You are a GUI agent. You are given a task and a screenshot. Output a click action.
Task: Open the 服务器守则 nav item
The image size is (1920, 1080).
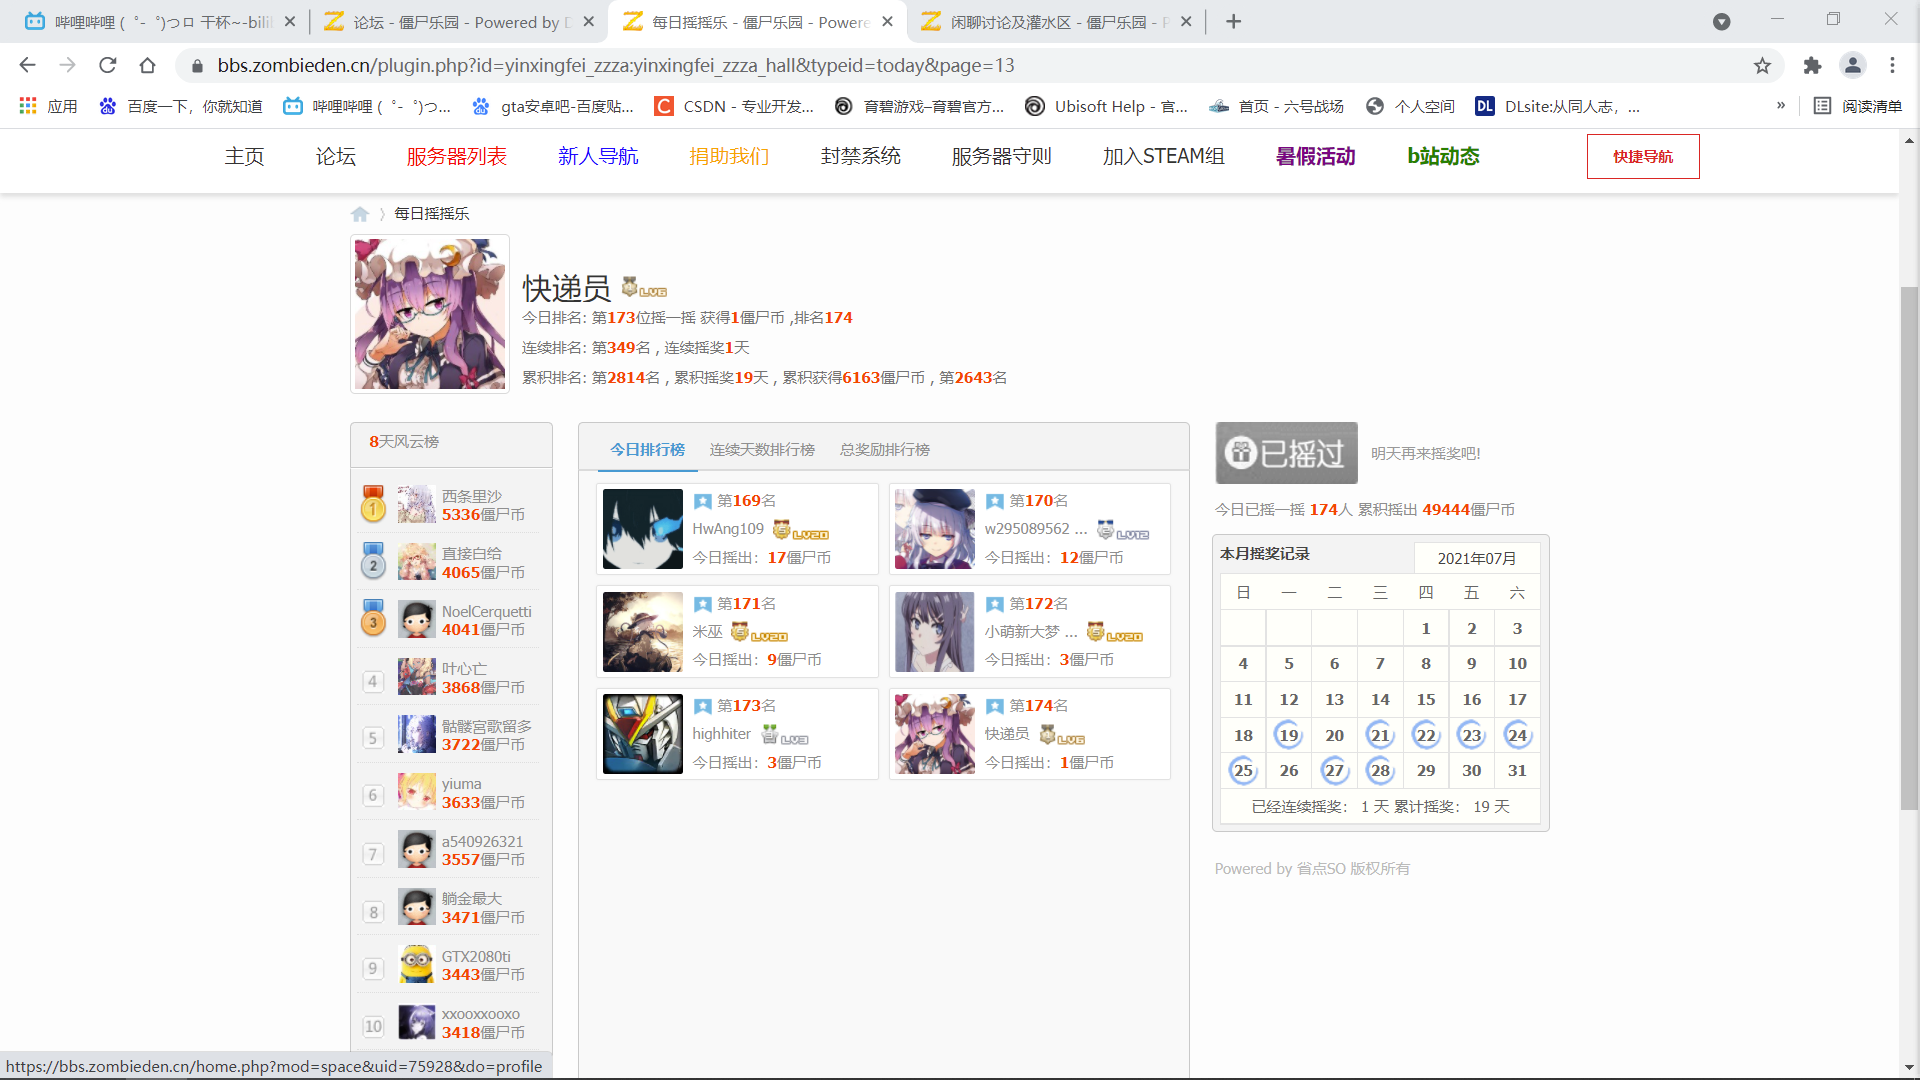(x=1002, y=156)
